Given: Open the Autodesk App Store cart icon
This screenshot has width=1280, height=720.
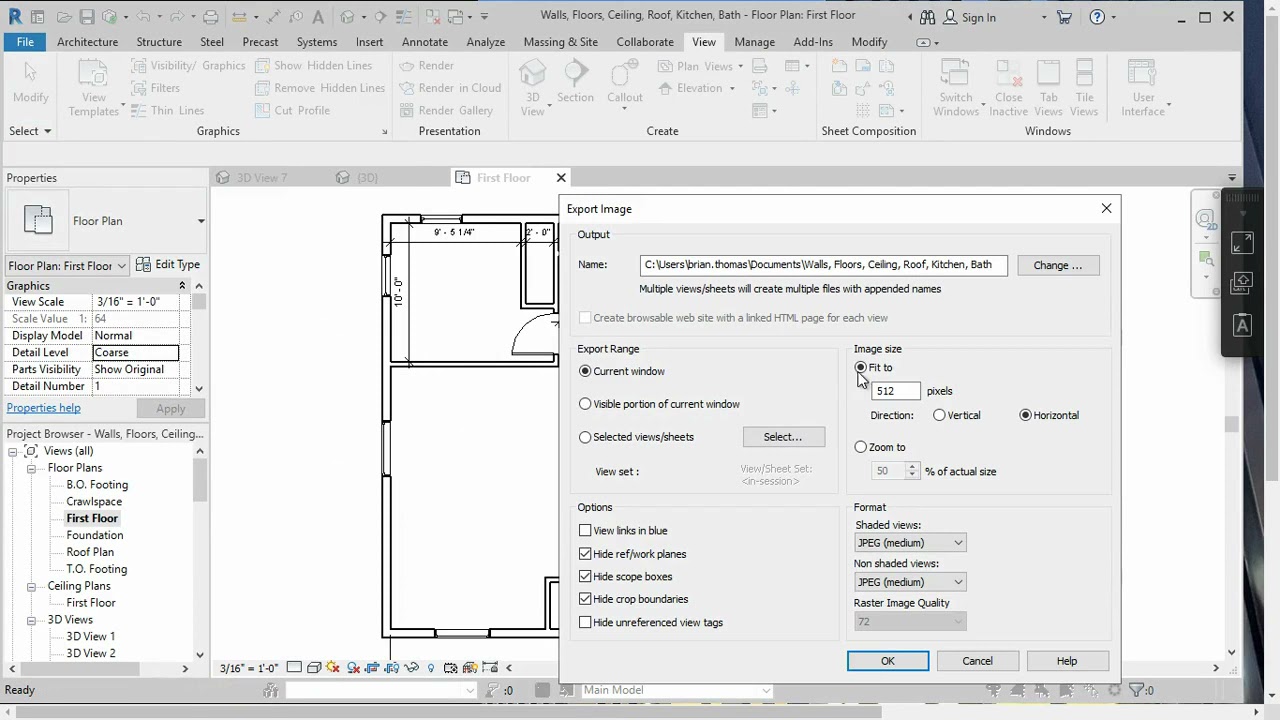Looking at the screenshot, I should pos(1064,17).
